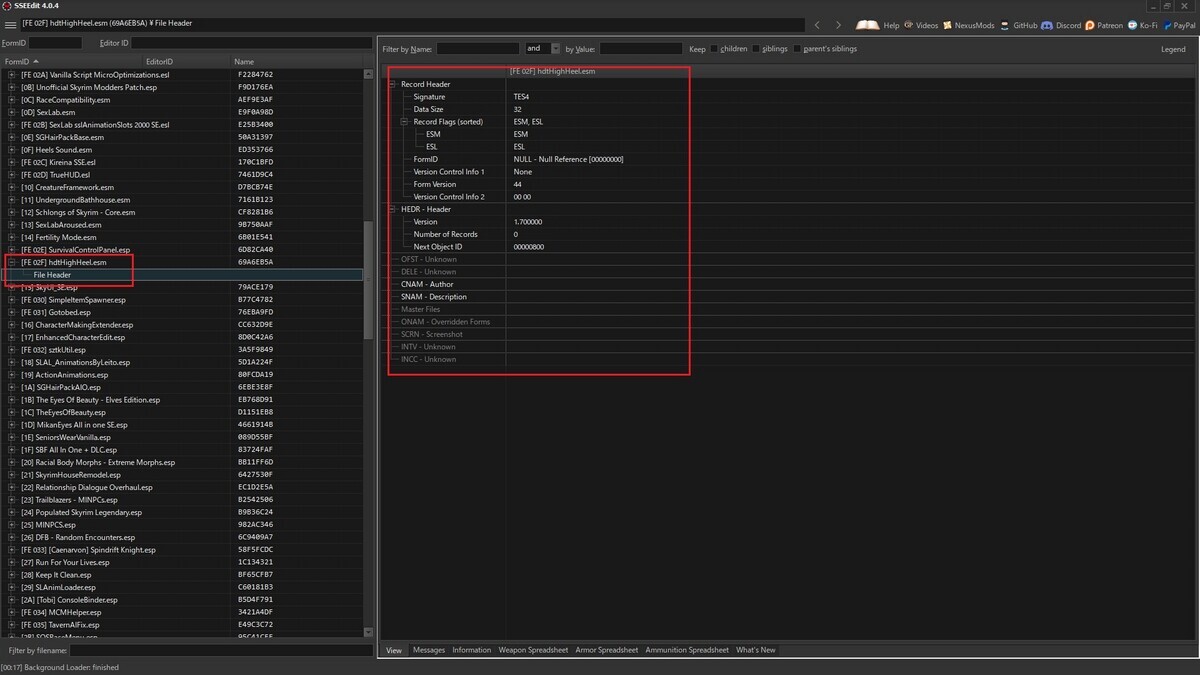This screenshot has width=1200, height=675.
Task: Enable the Keep children checkbox
Action: point(713,49)
